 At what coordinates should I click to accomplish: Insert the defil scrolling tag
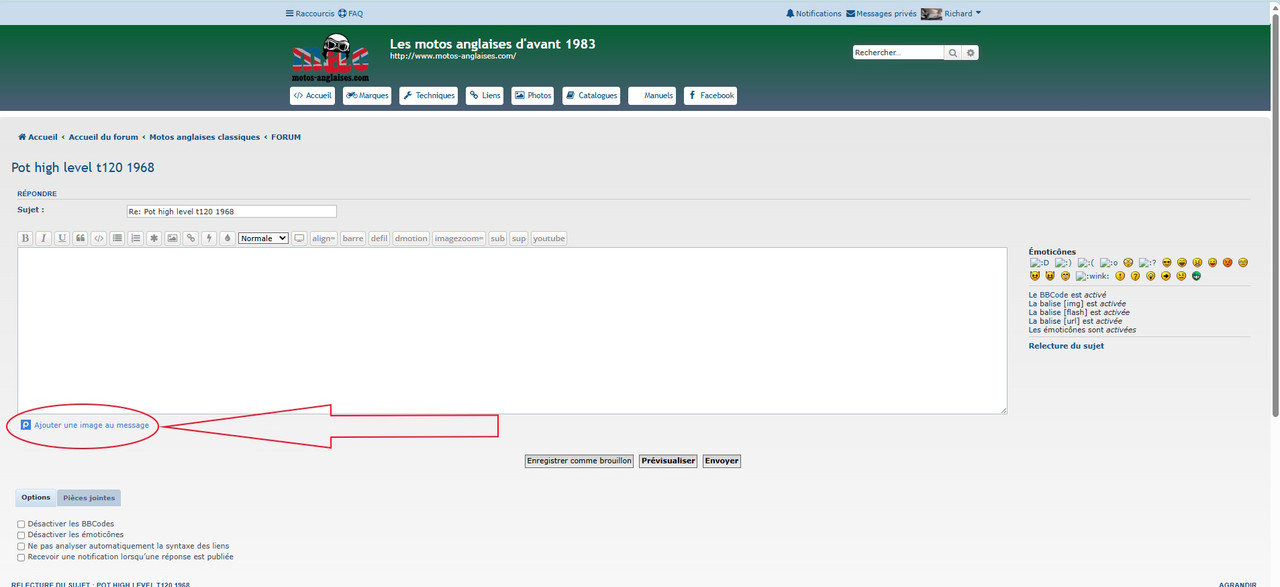pos(379,238)
